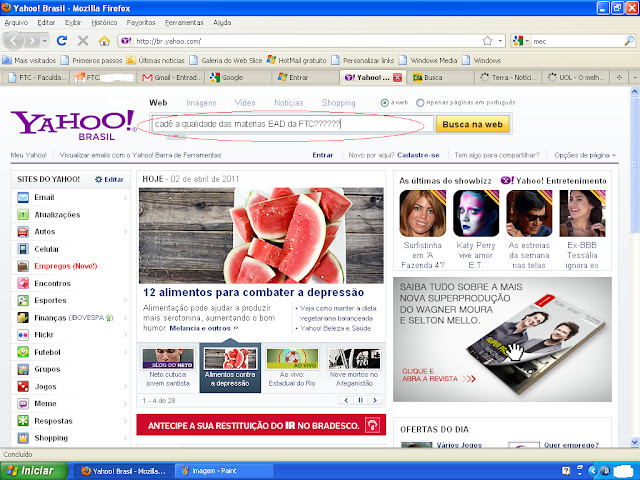Open the list all tabs dropdown

coord(635,77)
